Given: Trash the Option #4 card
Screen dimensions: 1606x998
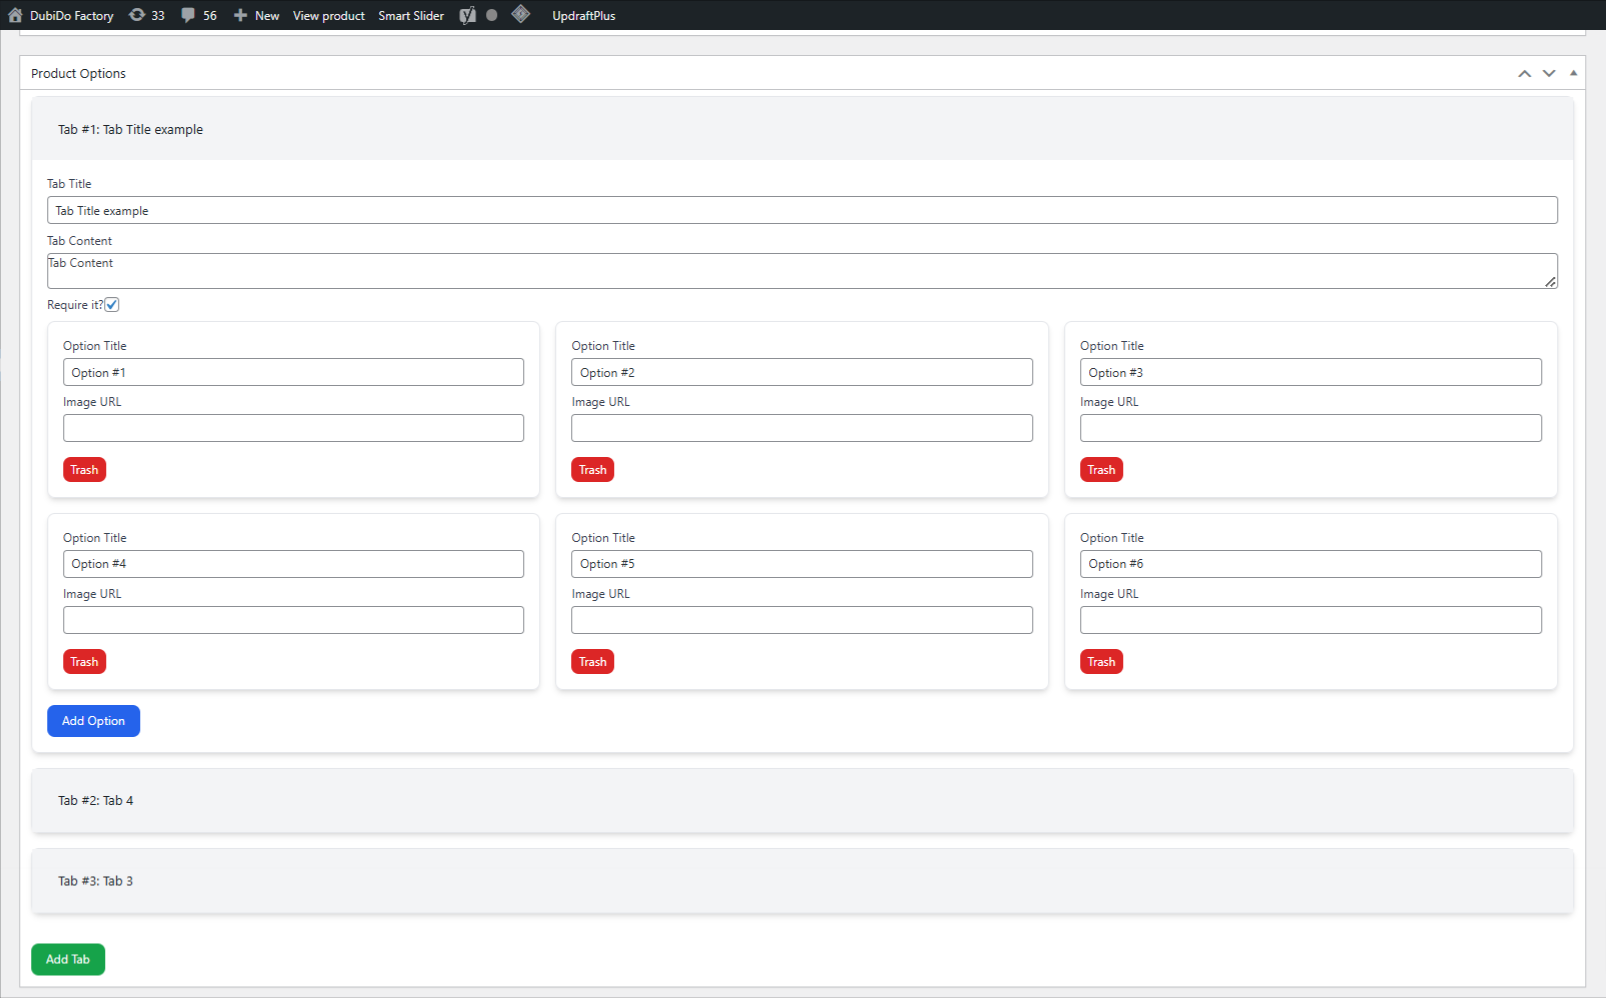Looking at the screenshot, I should coord(84,662).
